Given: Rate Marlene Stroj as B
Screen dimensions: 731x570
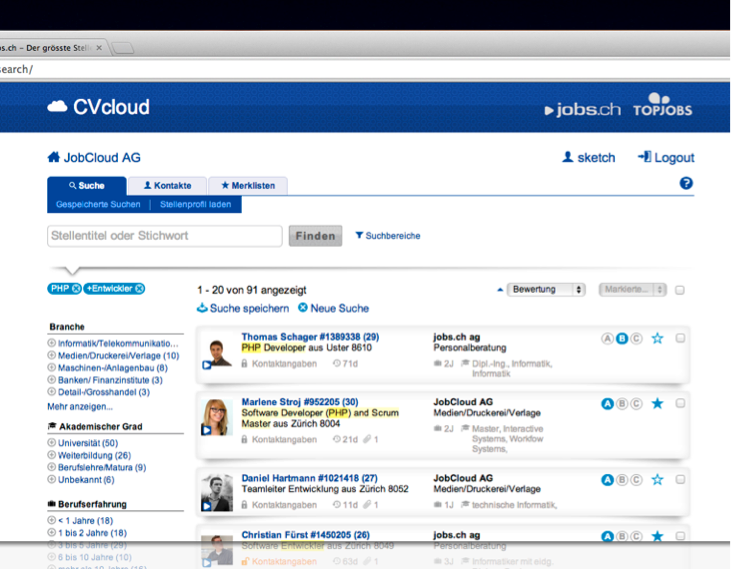Looking at the screenshot, I should tap(622, 404).
